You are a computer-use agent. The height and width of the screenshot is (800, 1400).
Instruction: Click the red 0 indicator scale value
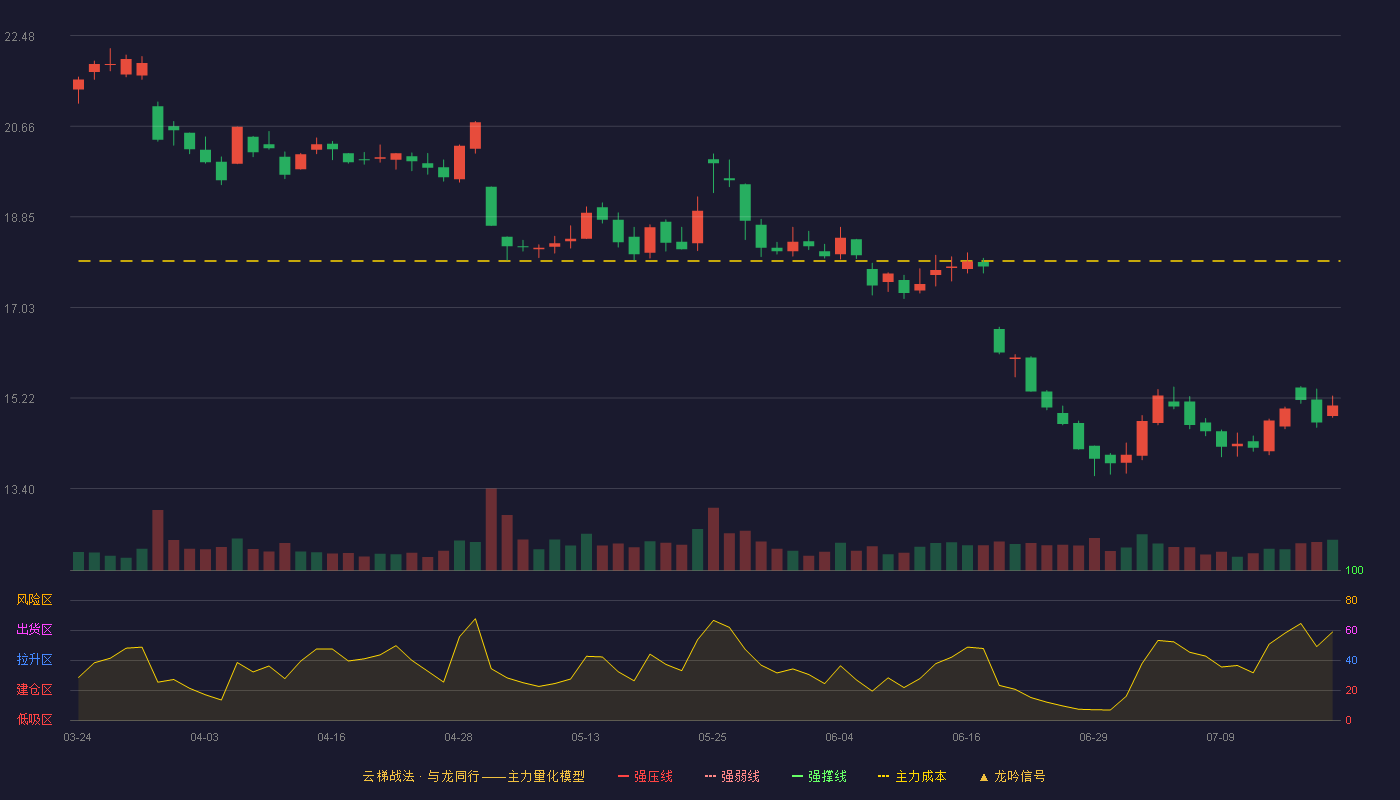(1348, 720)
